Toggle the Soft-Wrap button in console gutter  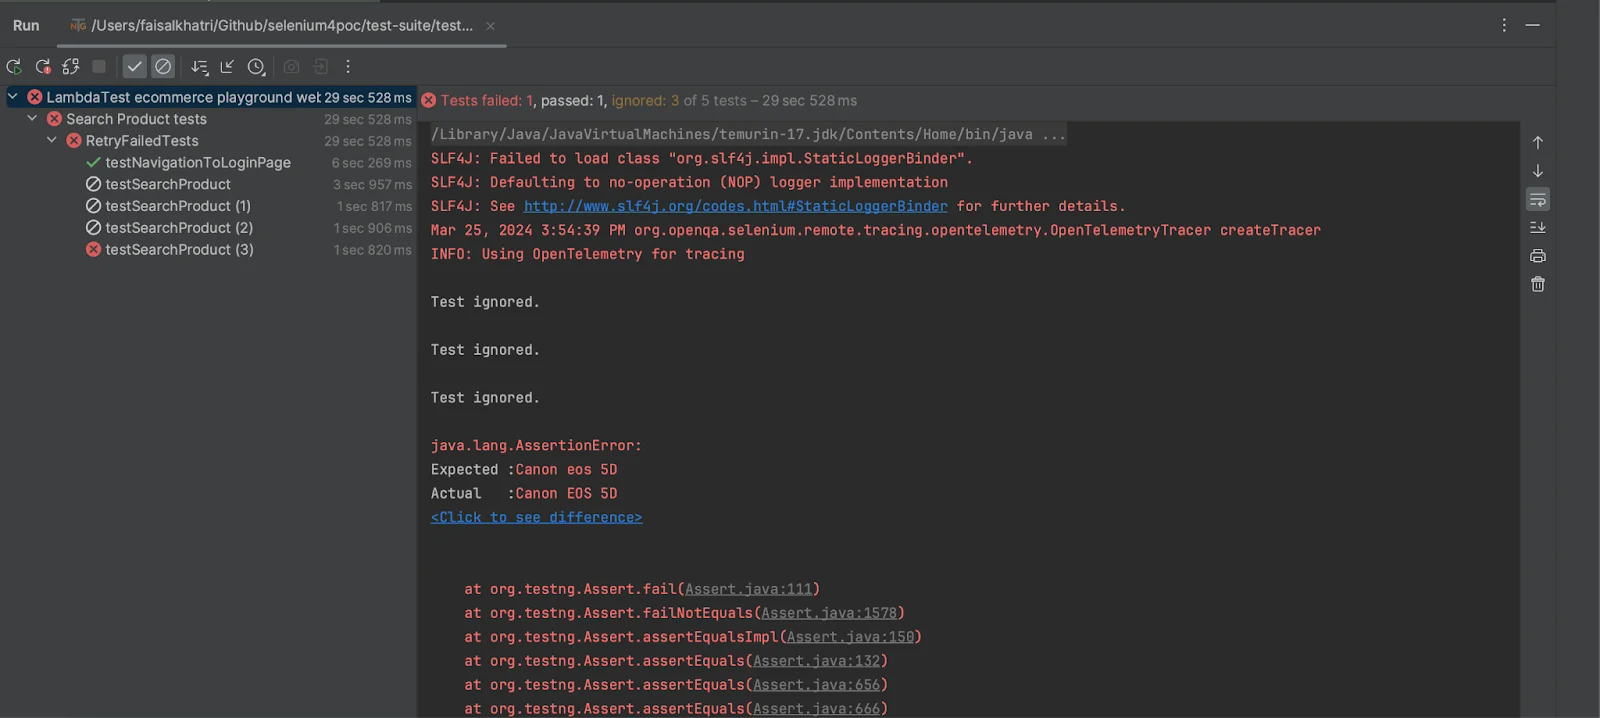1538,200
